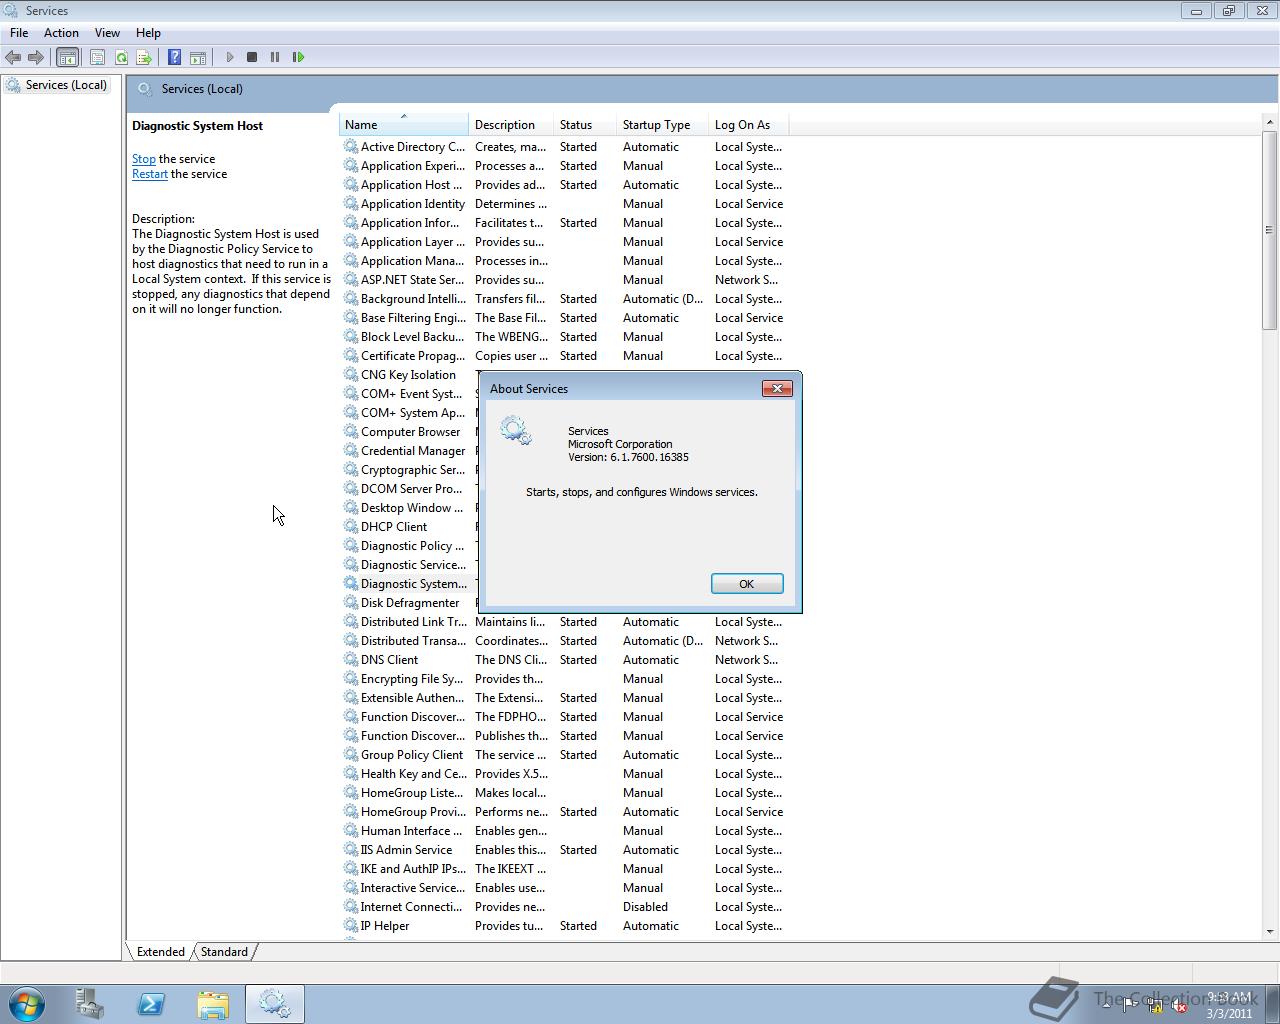
Task: Open the File menu
Action: pos(19,33)
